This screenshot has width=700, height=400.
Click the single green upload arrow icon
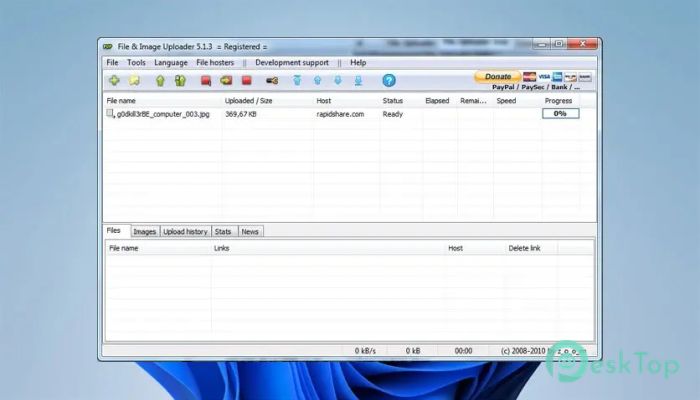160,81
